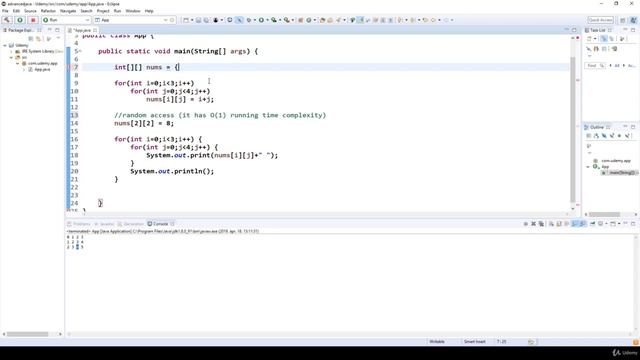
Task: Toggle Link with Editor in Package Explorer
Action: [x=39, y=38]
